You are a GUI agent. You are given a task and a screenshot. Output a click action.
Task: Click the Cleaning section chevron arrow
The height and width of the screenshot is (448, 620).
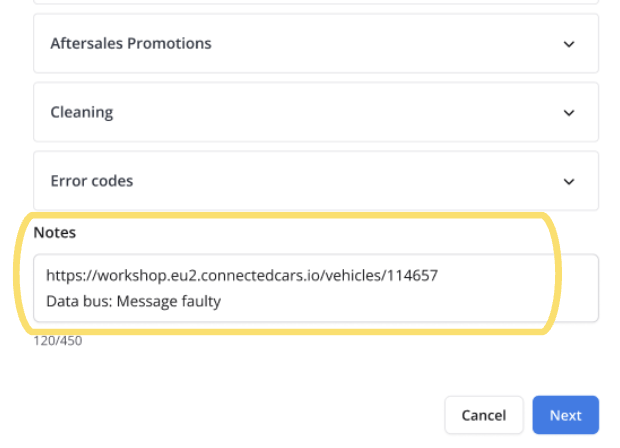pyautogui.click(x=569, y=113)
